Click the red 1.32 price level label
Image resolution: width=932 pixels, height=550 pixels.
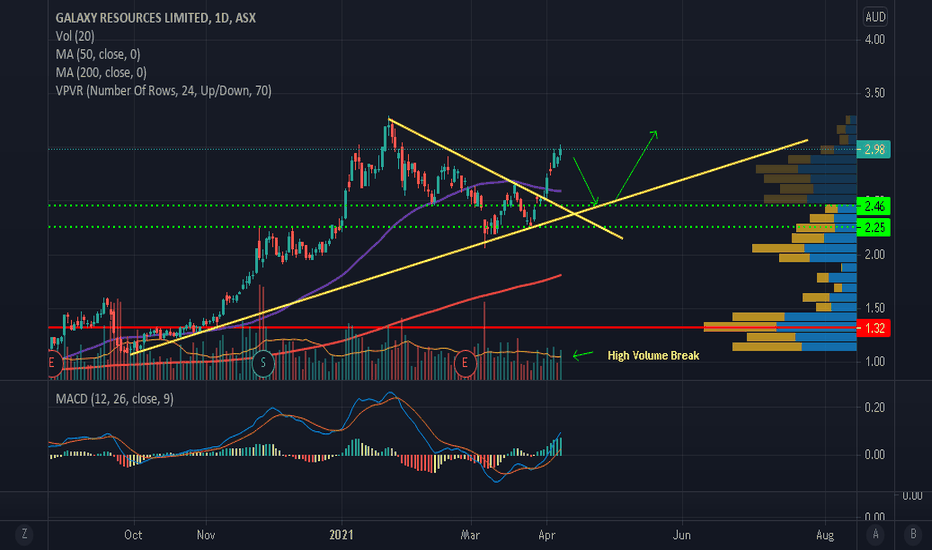click(874, 328)
